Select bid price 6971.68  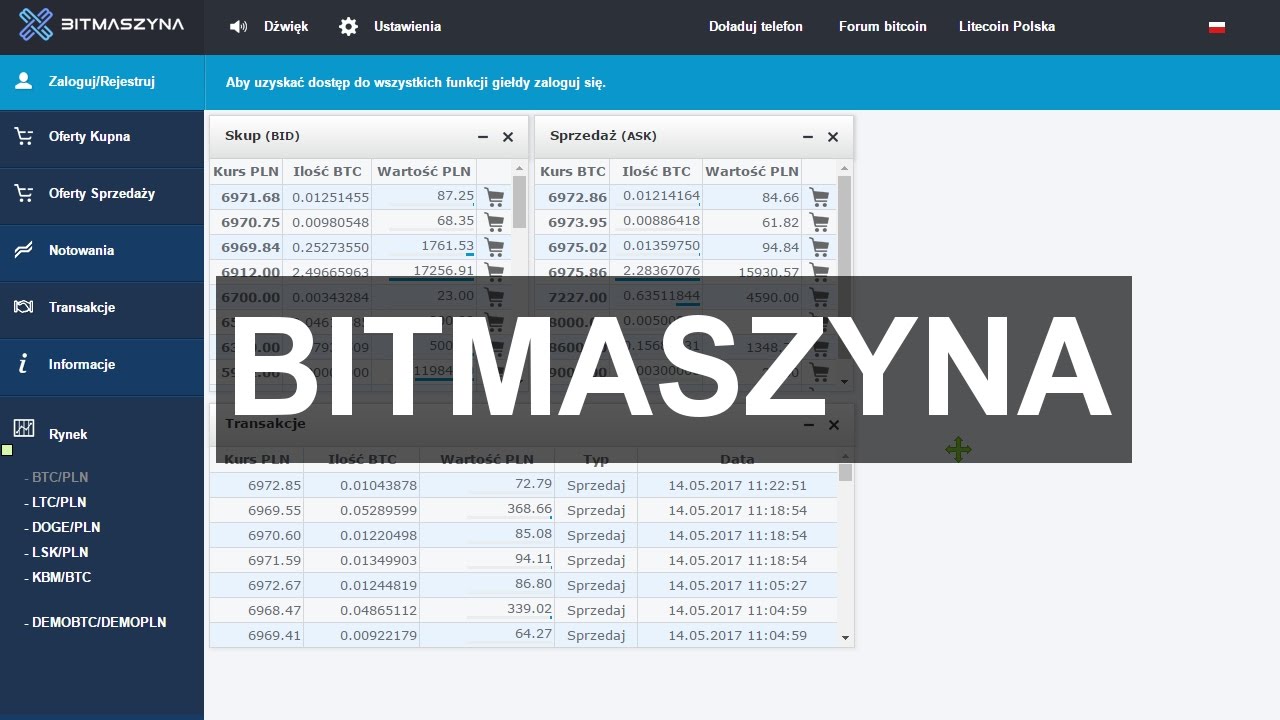[x=250, y=197]
